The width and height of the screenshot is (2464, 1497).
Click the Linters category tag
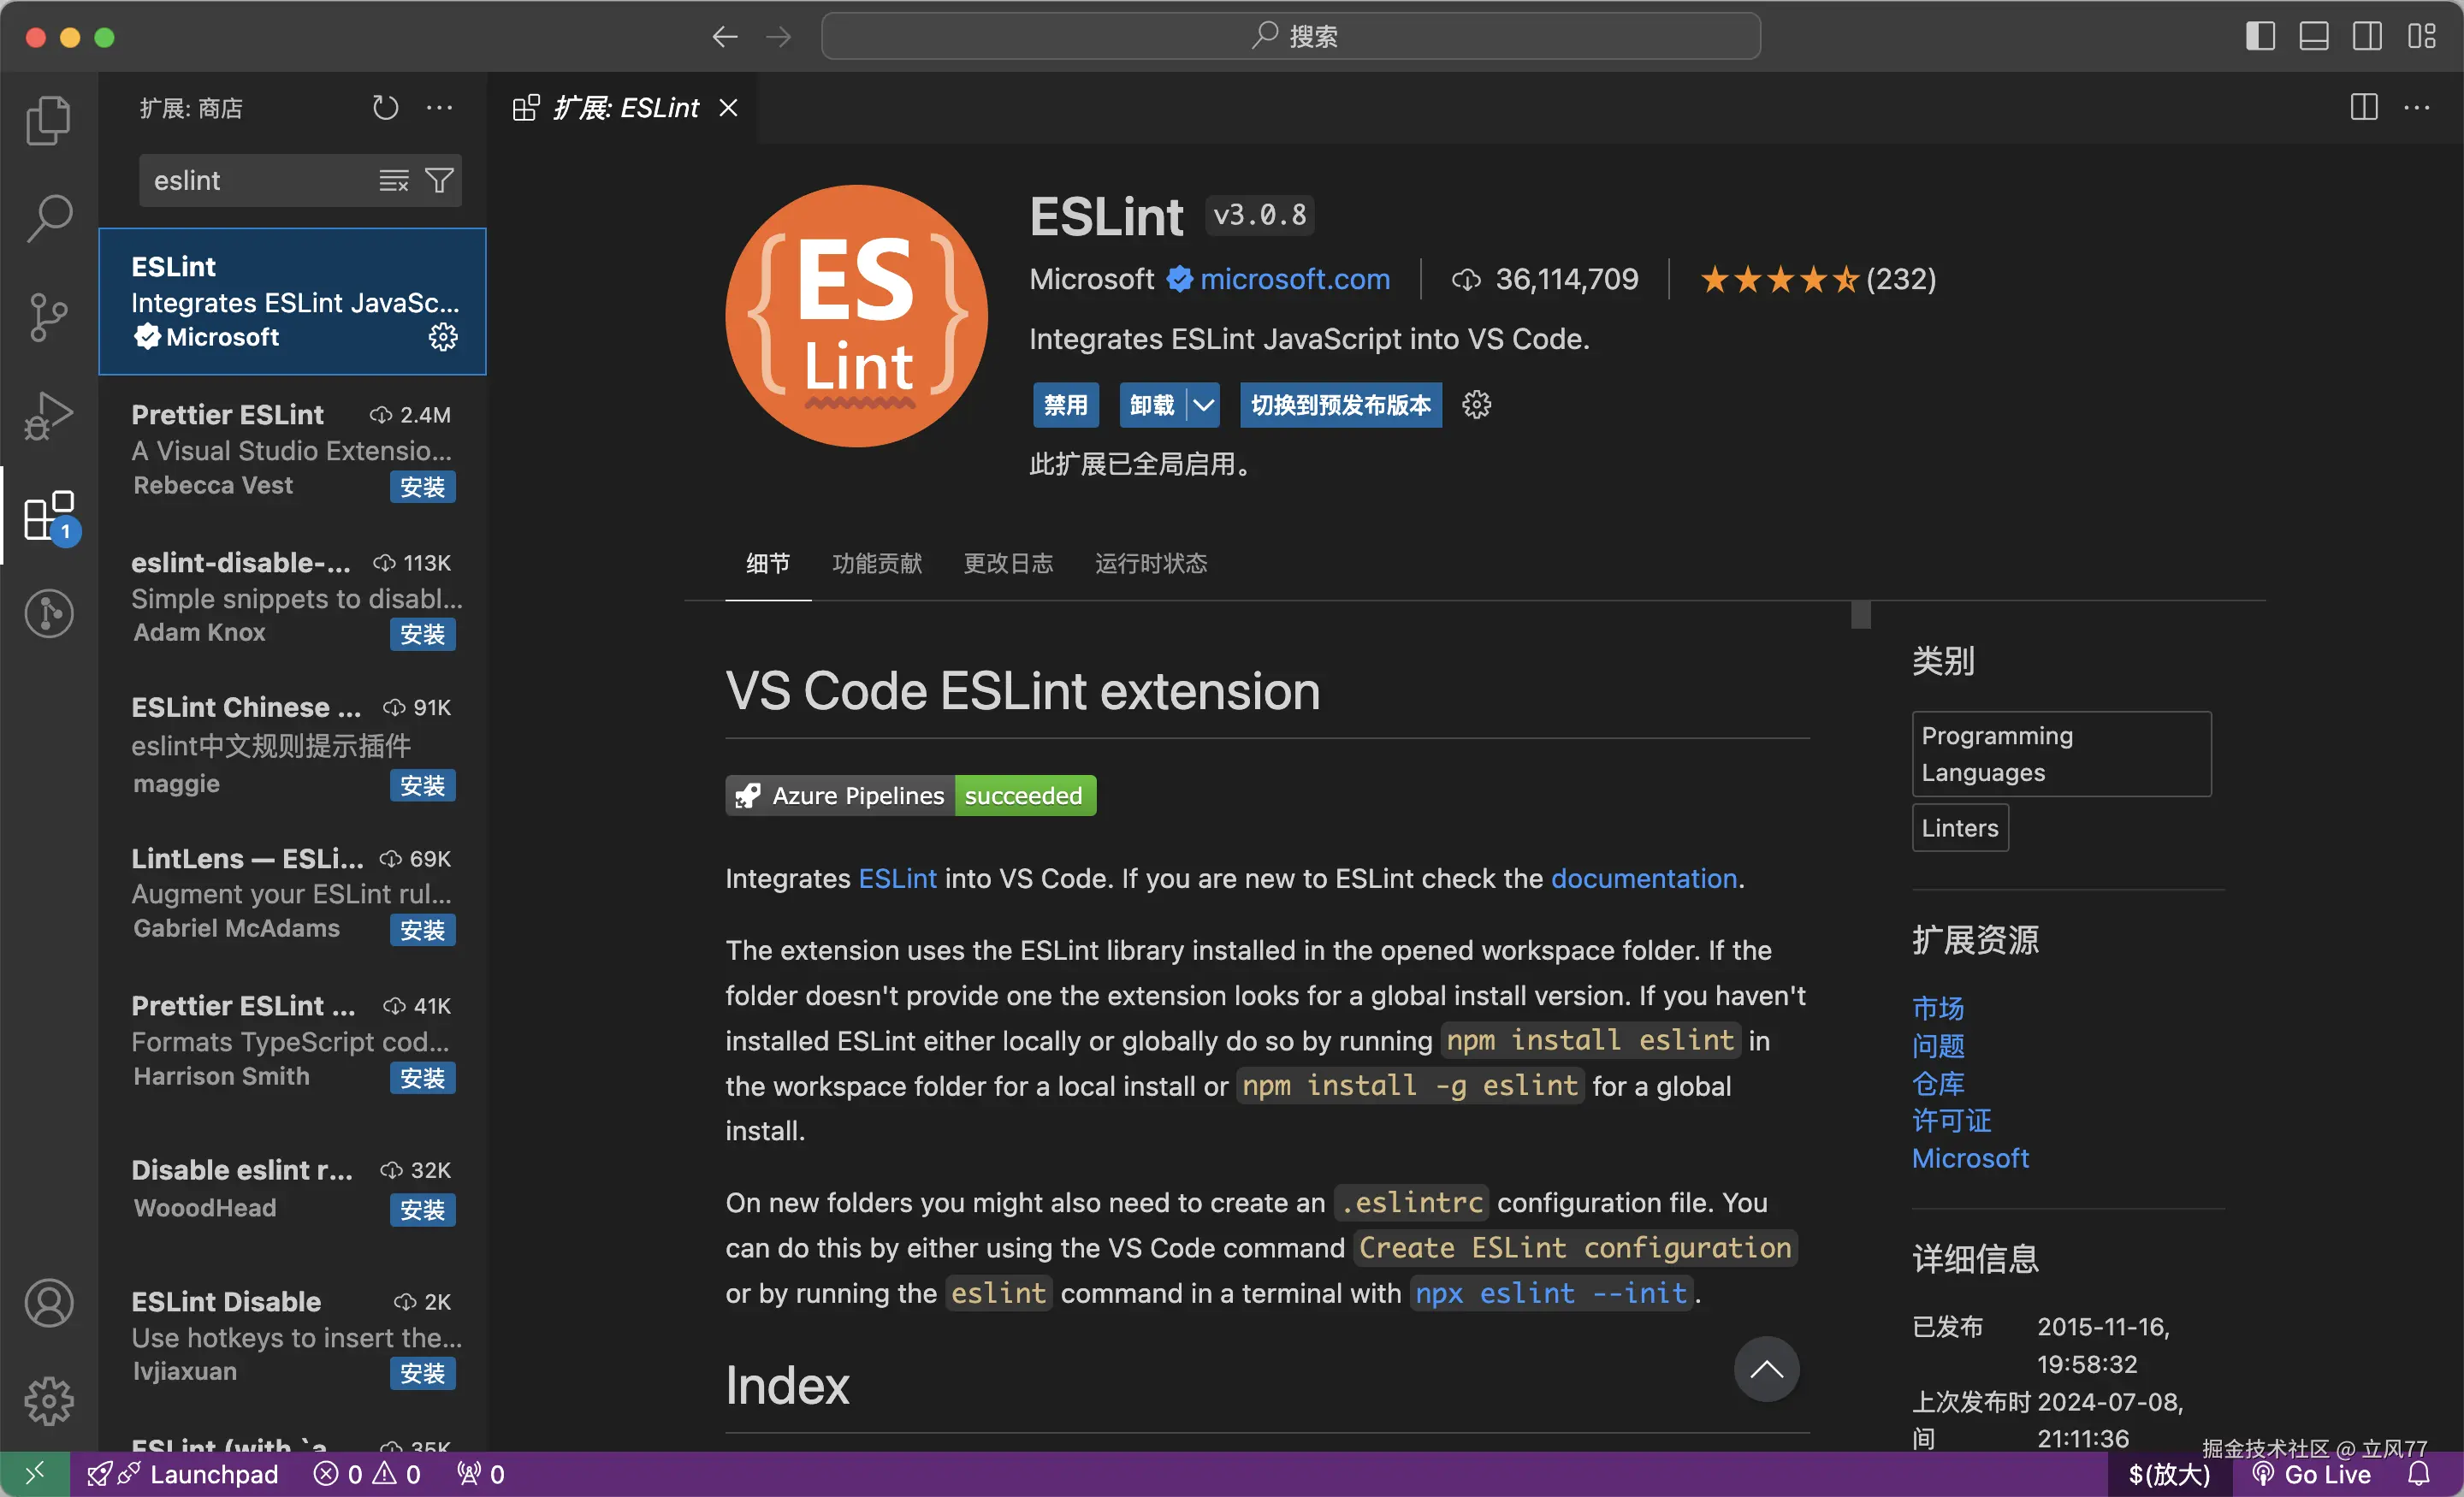tap(1960, 828)
